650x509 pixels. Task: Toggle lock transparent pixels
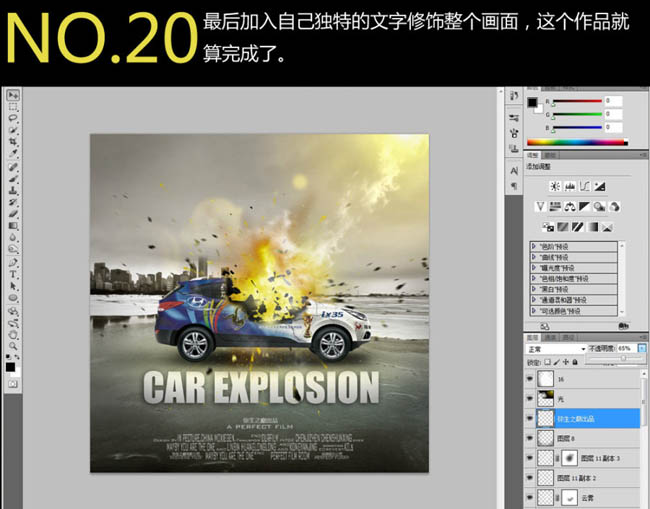tap(547, 362)
